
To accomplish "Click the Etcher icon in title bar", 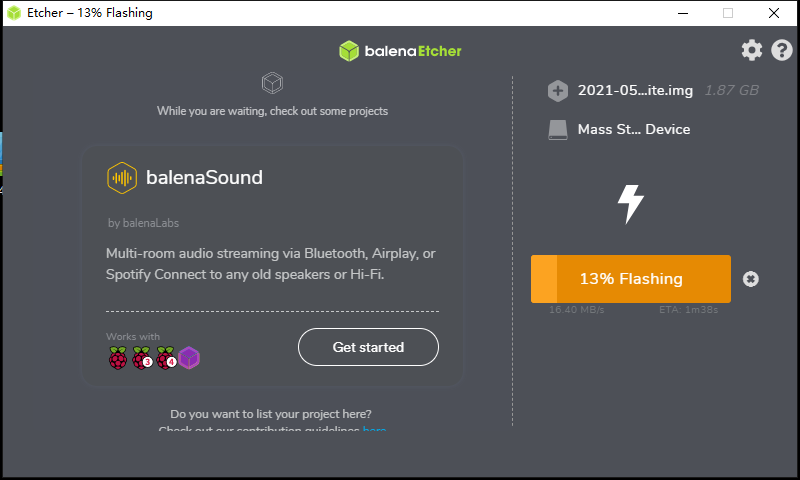I will pos(14,13).
